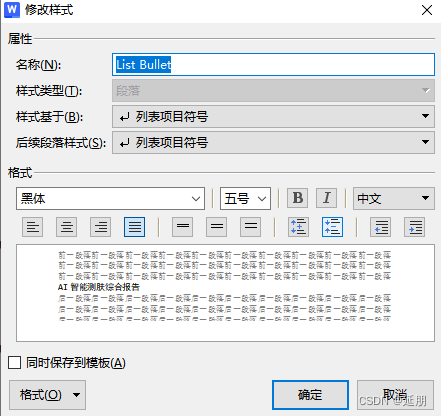Set single line spacing icon
The width and height of the screenshot is (441, 416).
[x=182, y=227]
